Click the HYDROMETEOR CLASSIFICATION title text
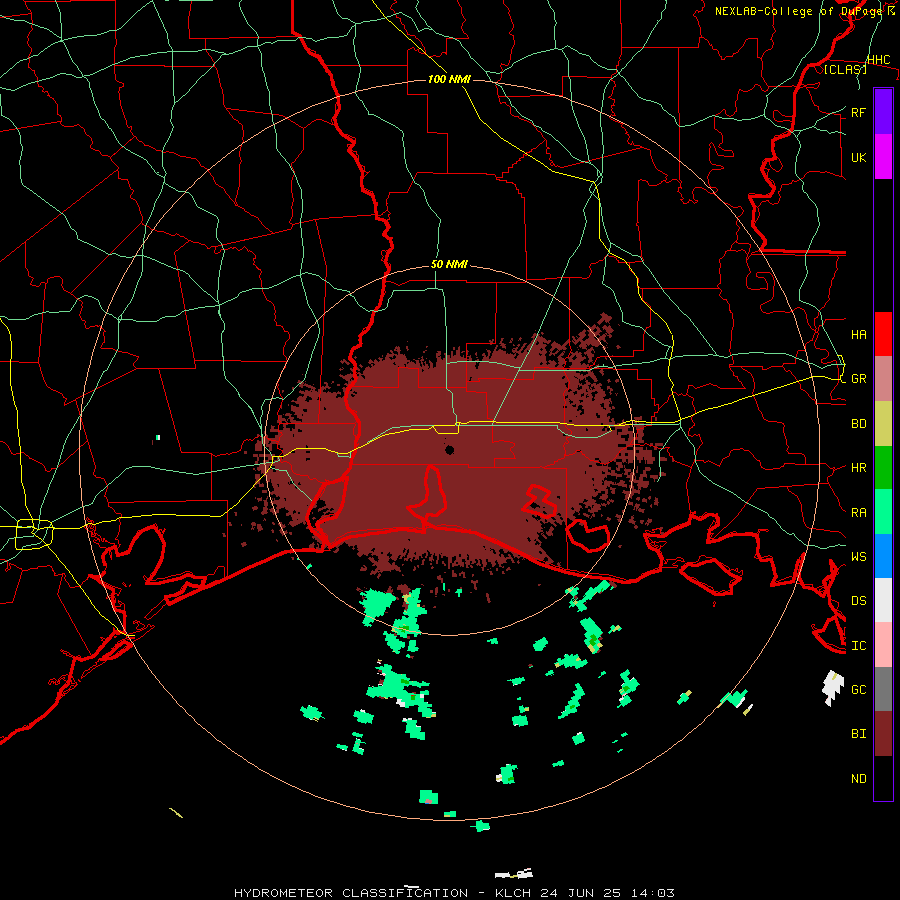This screenshot has width=900, height=900. [351, 893]
